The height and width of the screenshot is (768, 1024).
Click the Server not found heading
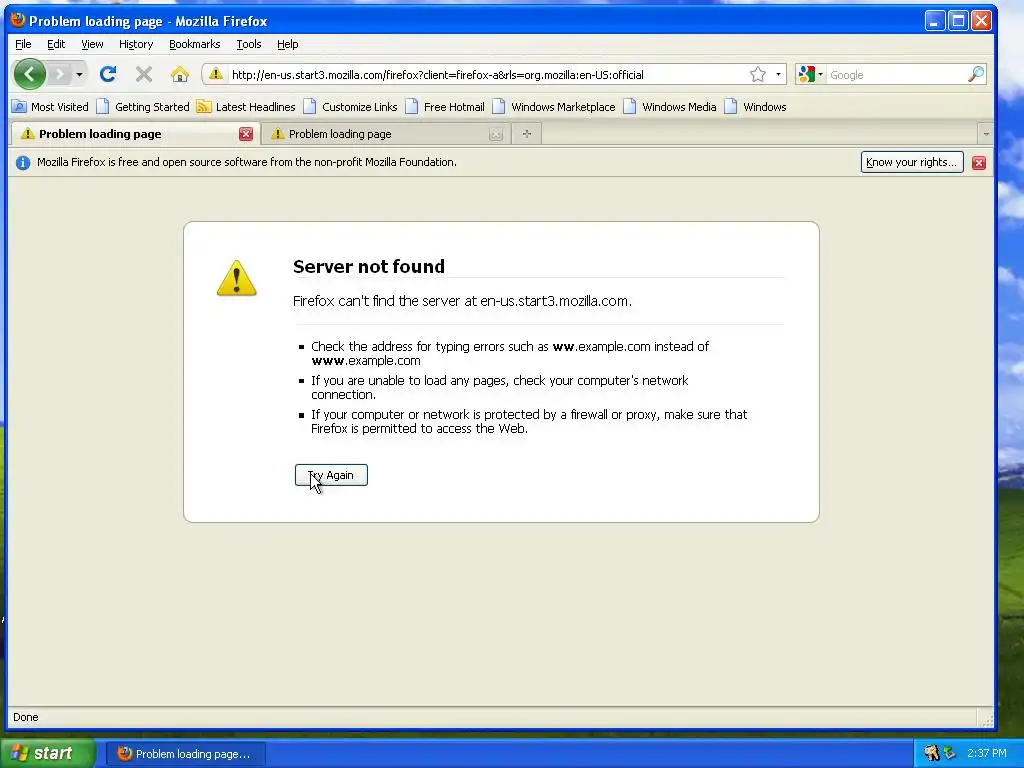(x=368, y=266)
